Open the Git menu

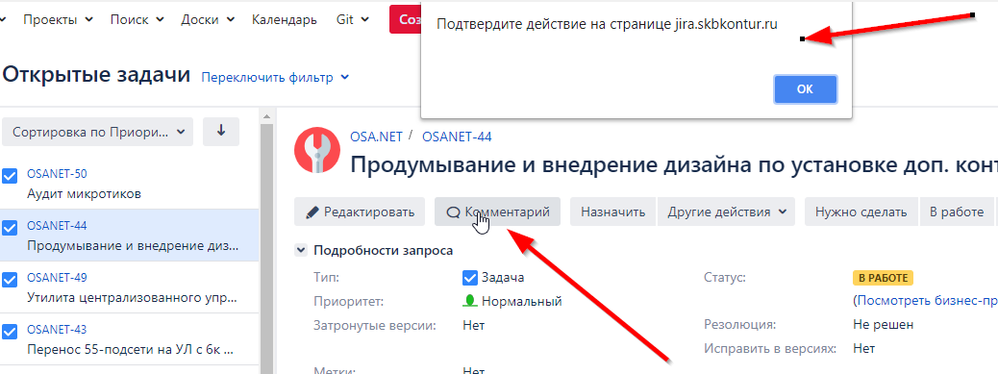(353, 20)
